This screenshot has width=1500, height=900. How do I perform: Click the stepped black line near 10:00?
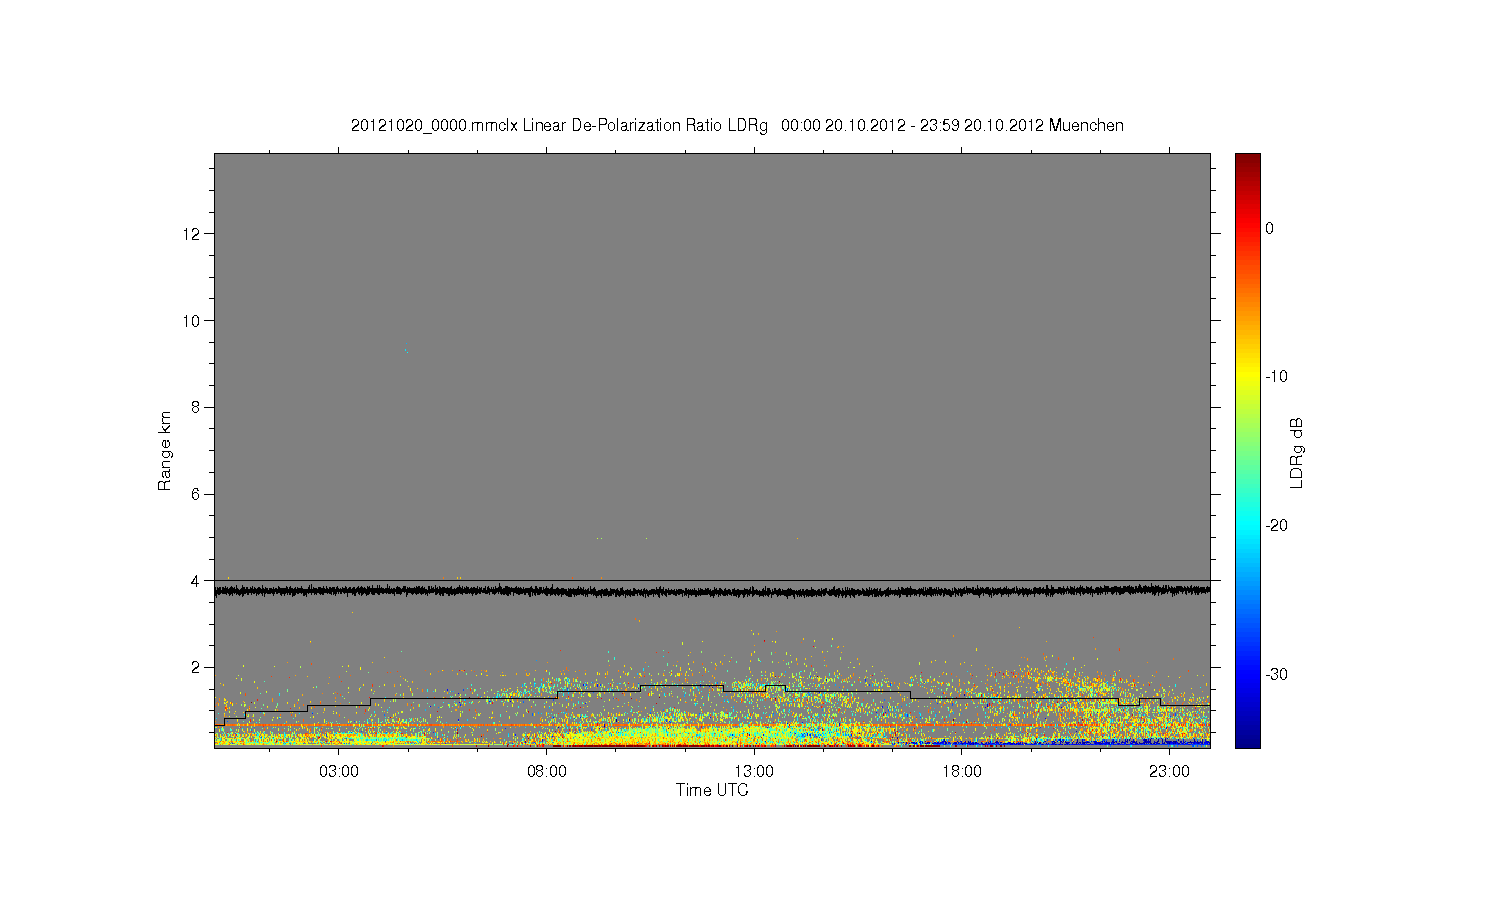(x=598, y=691)
